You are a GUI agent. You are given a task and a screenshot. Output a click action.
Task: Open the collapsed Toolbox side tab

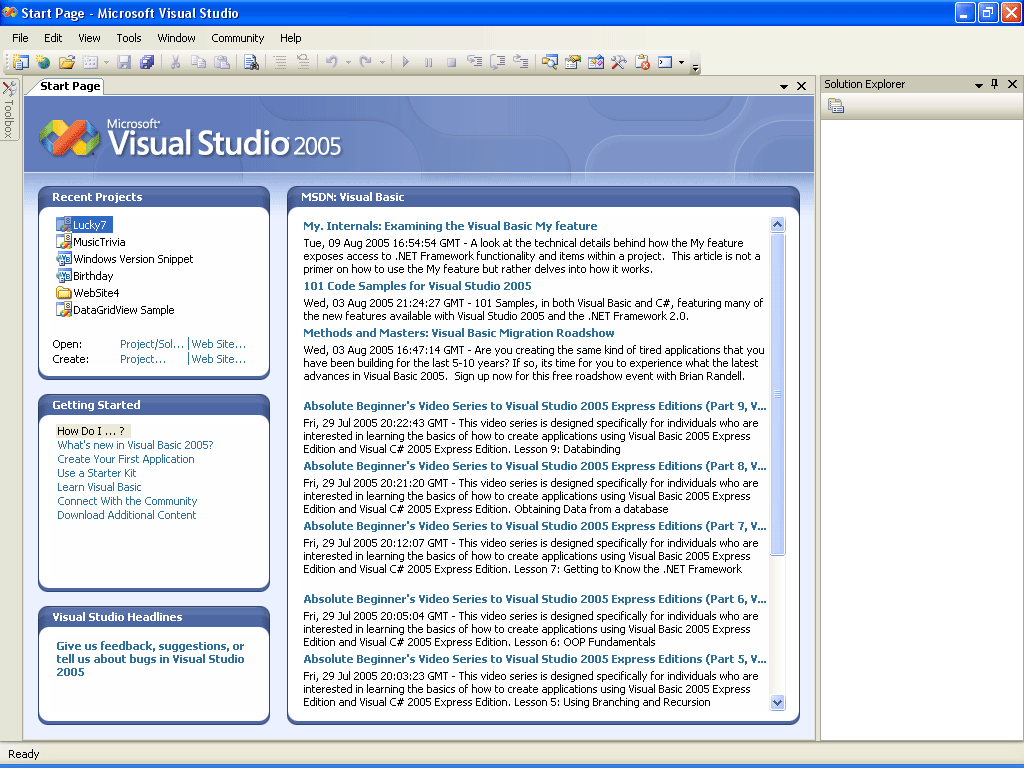coord(9,110)
